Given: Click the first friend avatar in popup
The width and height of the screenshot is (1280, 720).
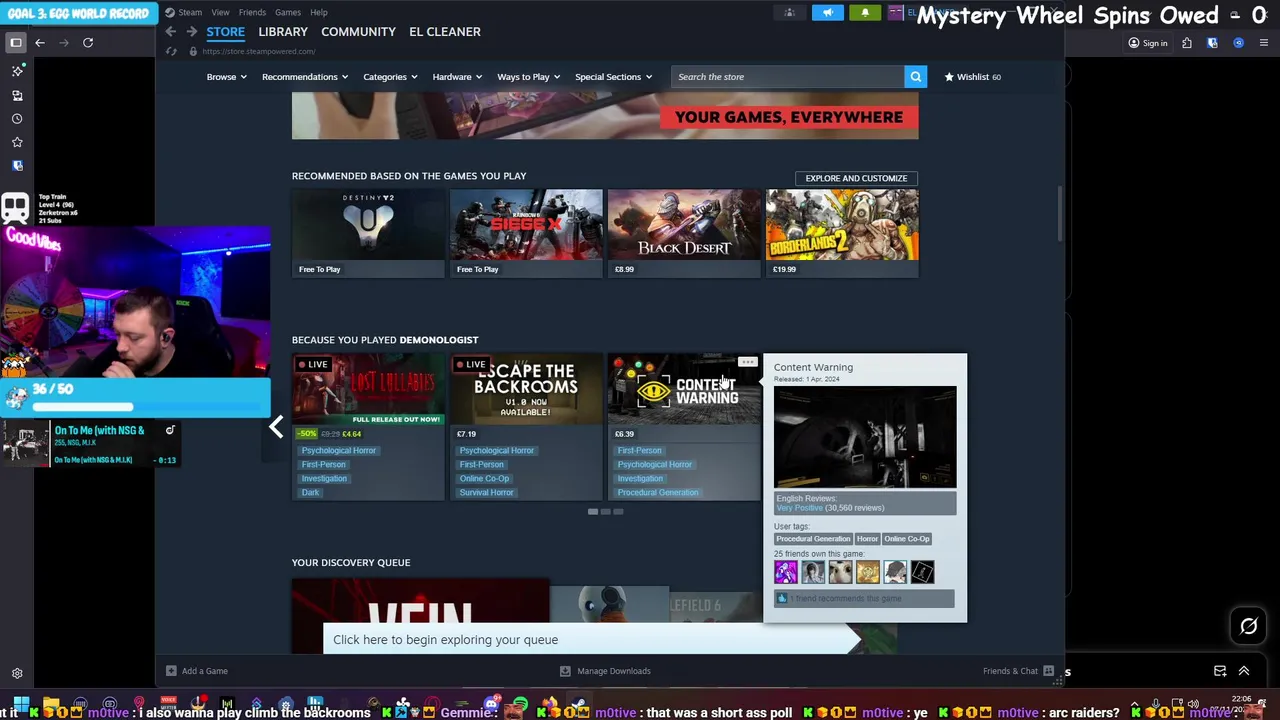Looking at the screenshot, I should (x=786, y=572).
